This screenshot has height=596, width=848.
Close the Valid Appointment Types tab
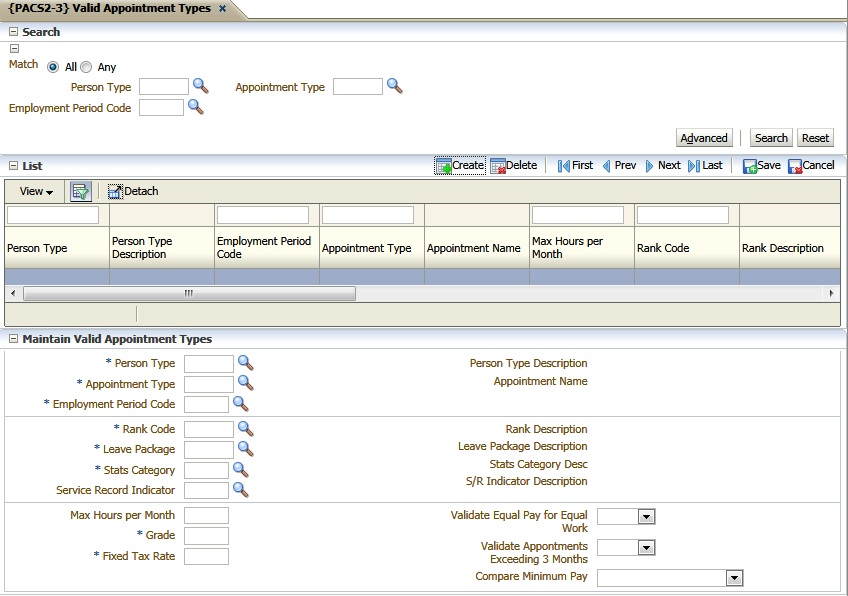point(222,9)
